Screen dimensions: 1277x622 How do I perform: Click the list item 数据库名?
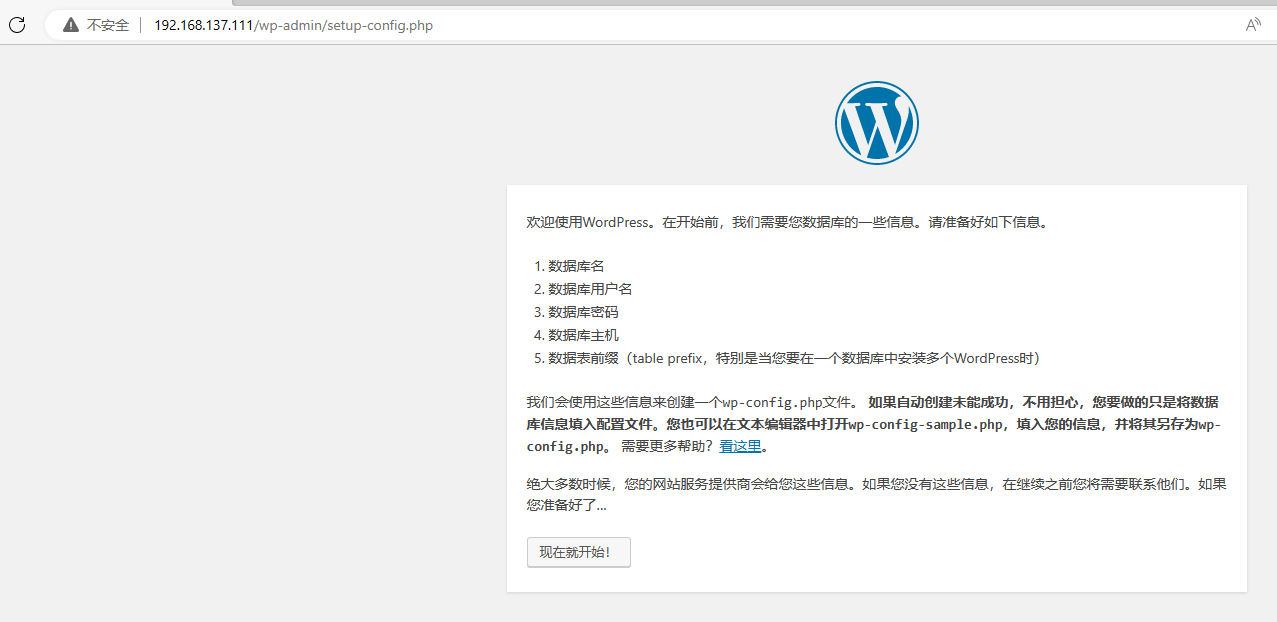pyautogui.click(x=576, y=266)
